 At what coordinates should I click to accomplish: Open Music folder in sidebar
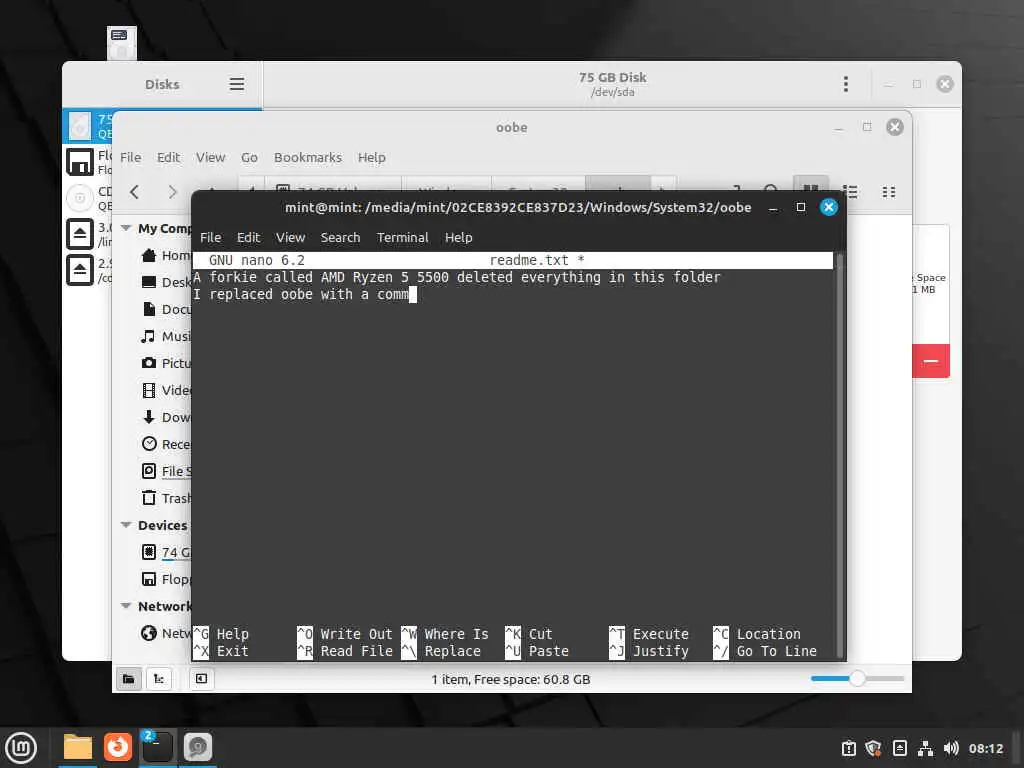coord(166,336)
